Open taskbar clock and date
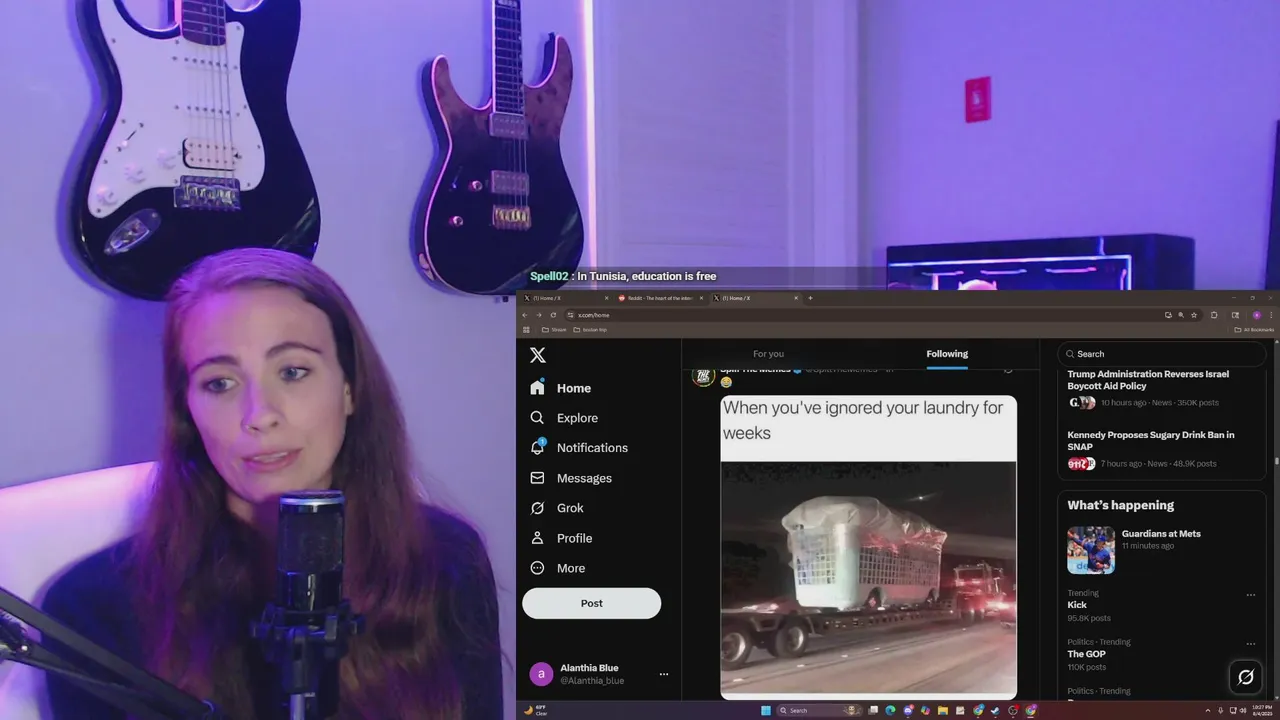1280x720 pixels. click(x=1263, y=710)
